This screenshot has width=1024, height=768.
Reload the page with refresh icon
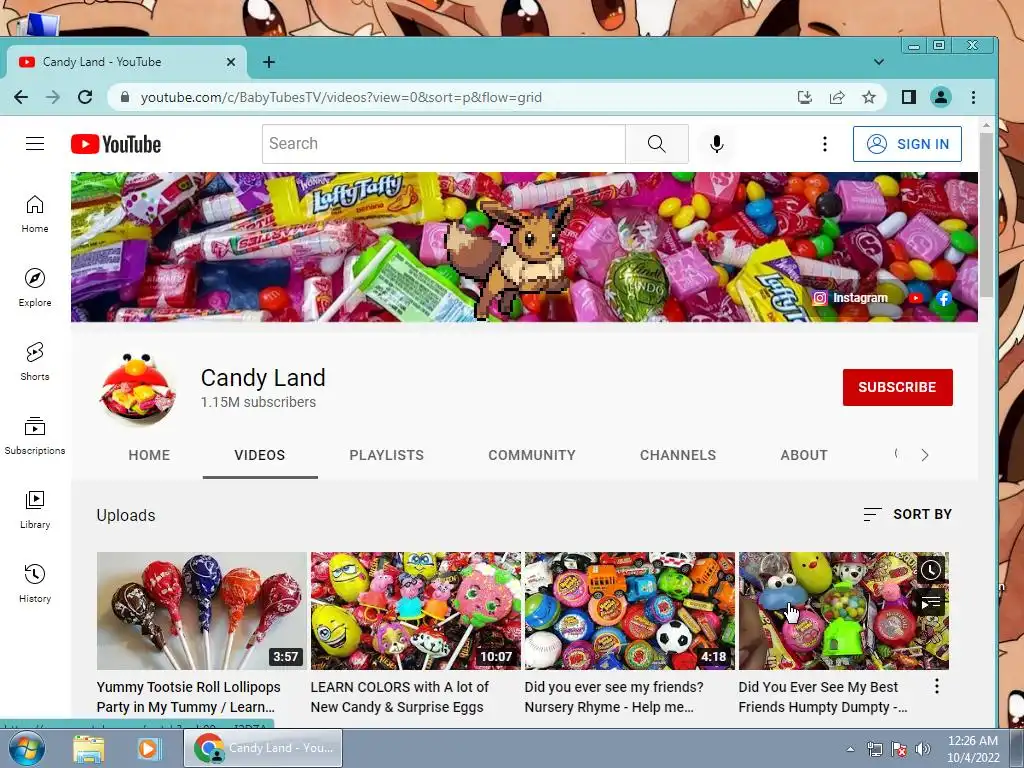[x=85, y=97]
